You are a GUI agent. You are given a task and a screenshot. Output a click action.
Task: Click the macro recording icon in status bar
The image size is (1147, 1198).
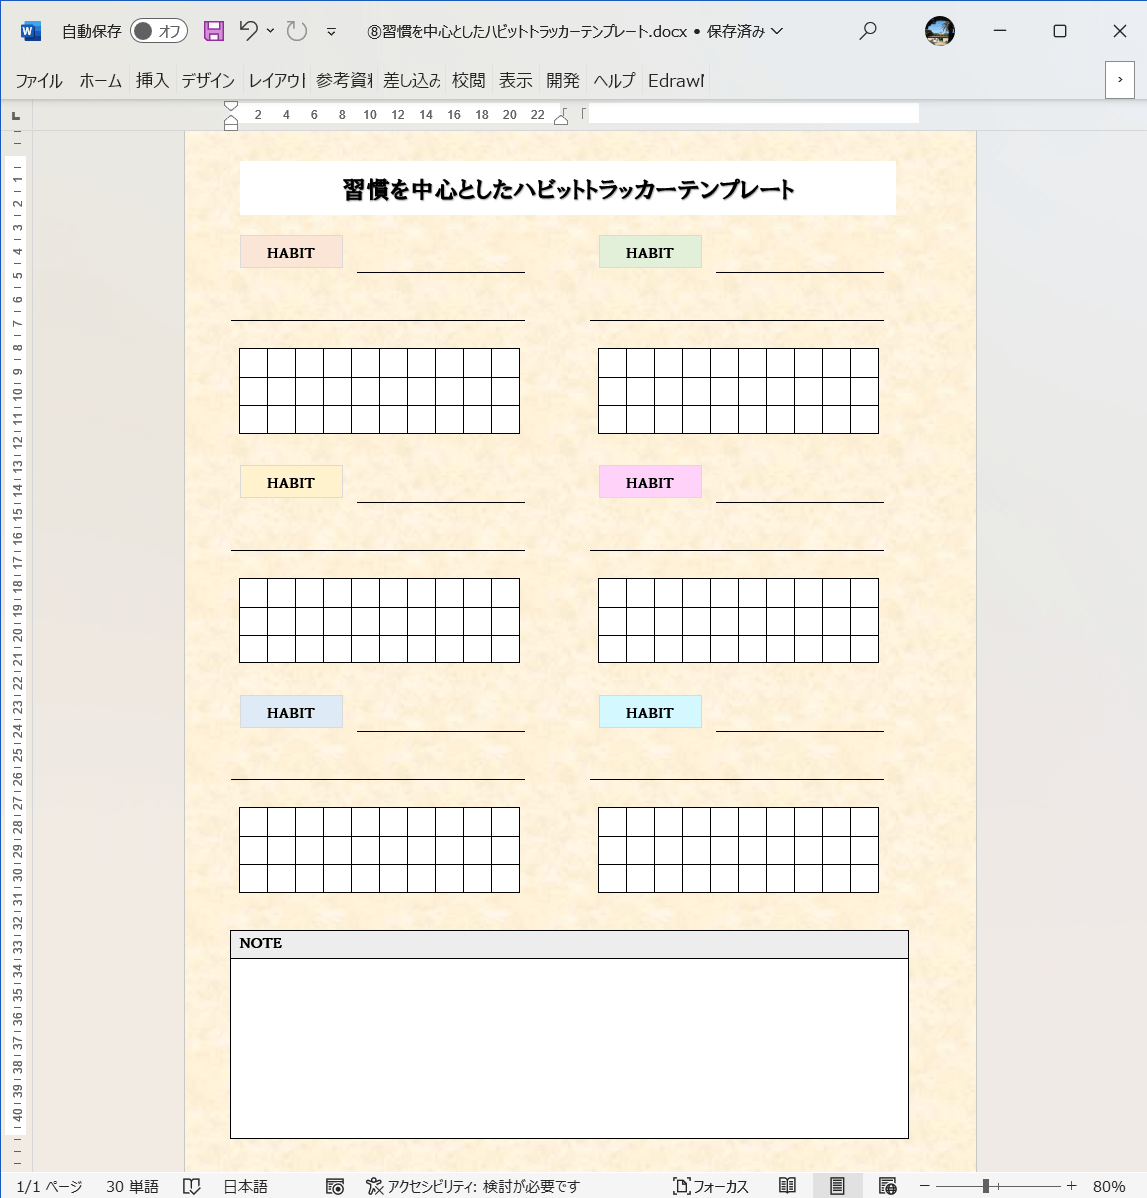[335, 1186]
